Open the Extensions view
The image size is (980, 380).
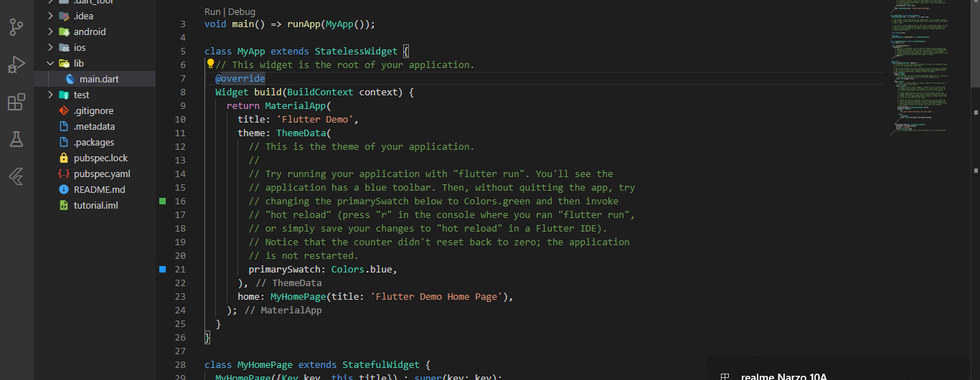pyautogui.click(x=16, y=102)
